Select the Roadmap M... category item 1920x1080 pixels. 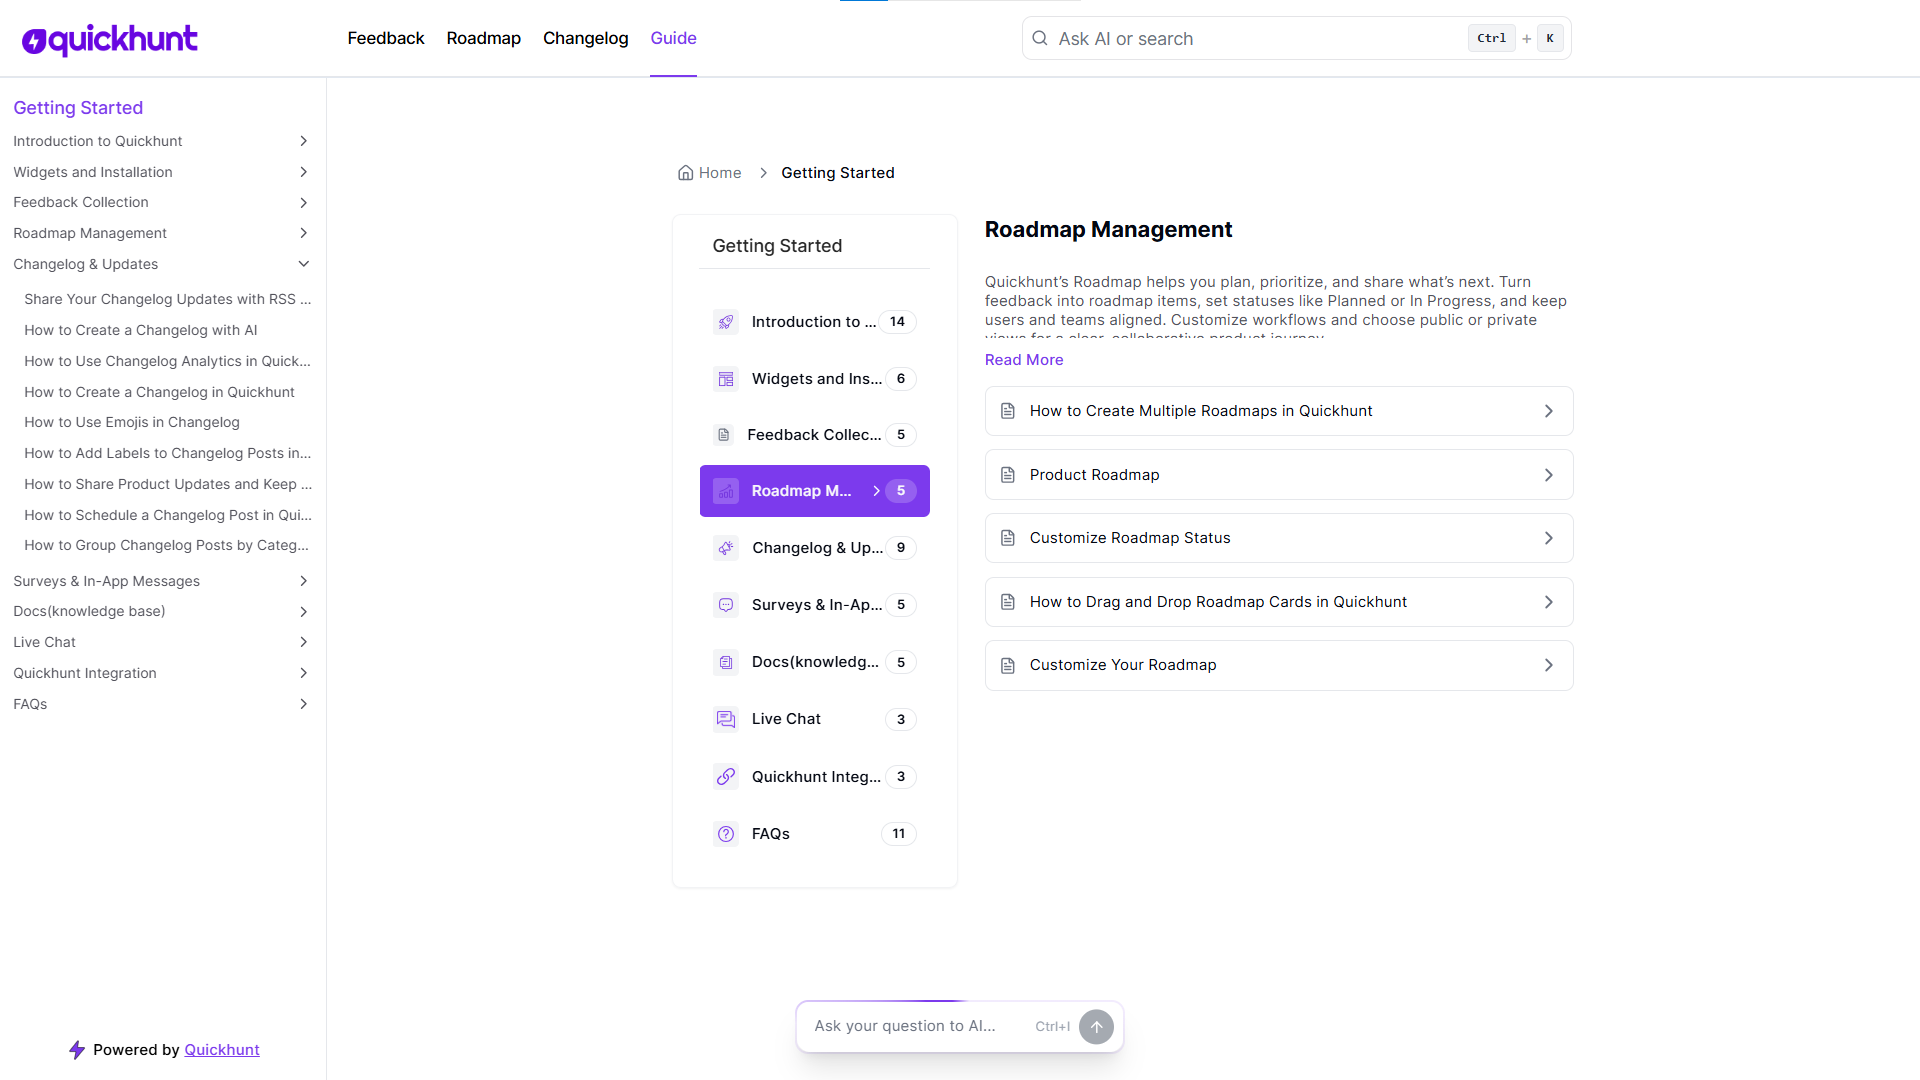click(x=815, y=491)
